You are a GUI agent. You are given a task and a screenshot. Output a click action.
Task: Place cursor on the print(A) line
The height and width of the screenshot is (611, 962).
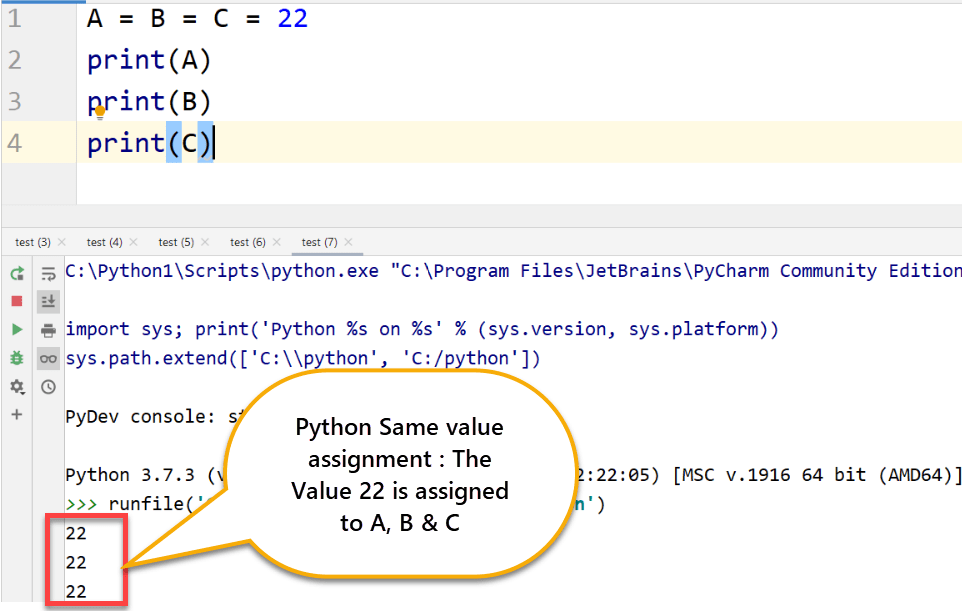tap(150, 61)
